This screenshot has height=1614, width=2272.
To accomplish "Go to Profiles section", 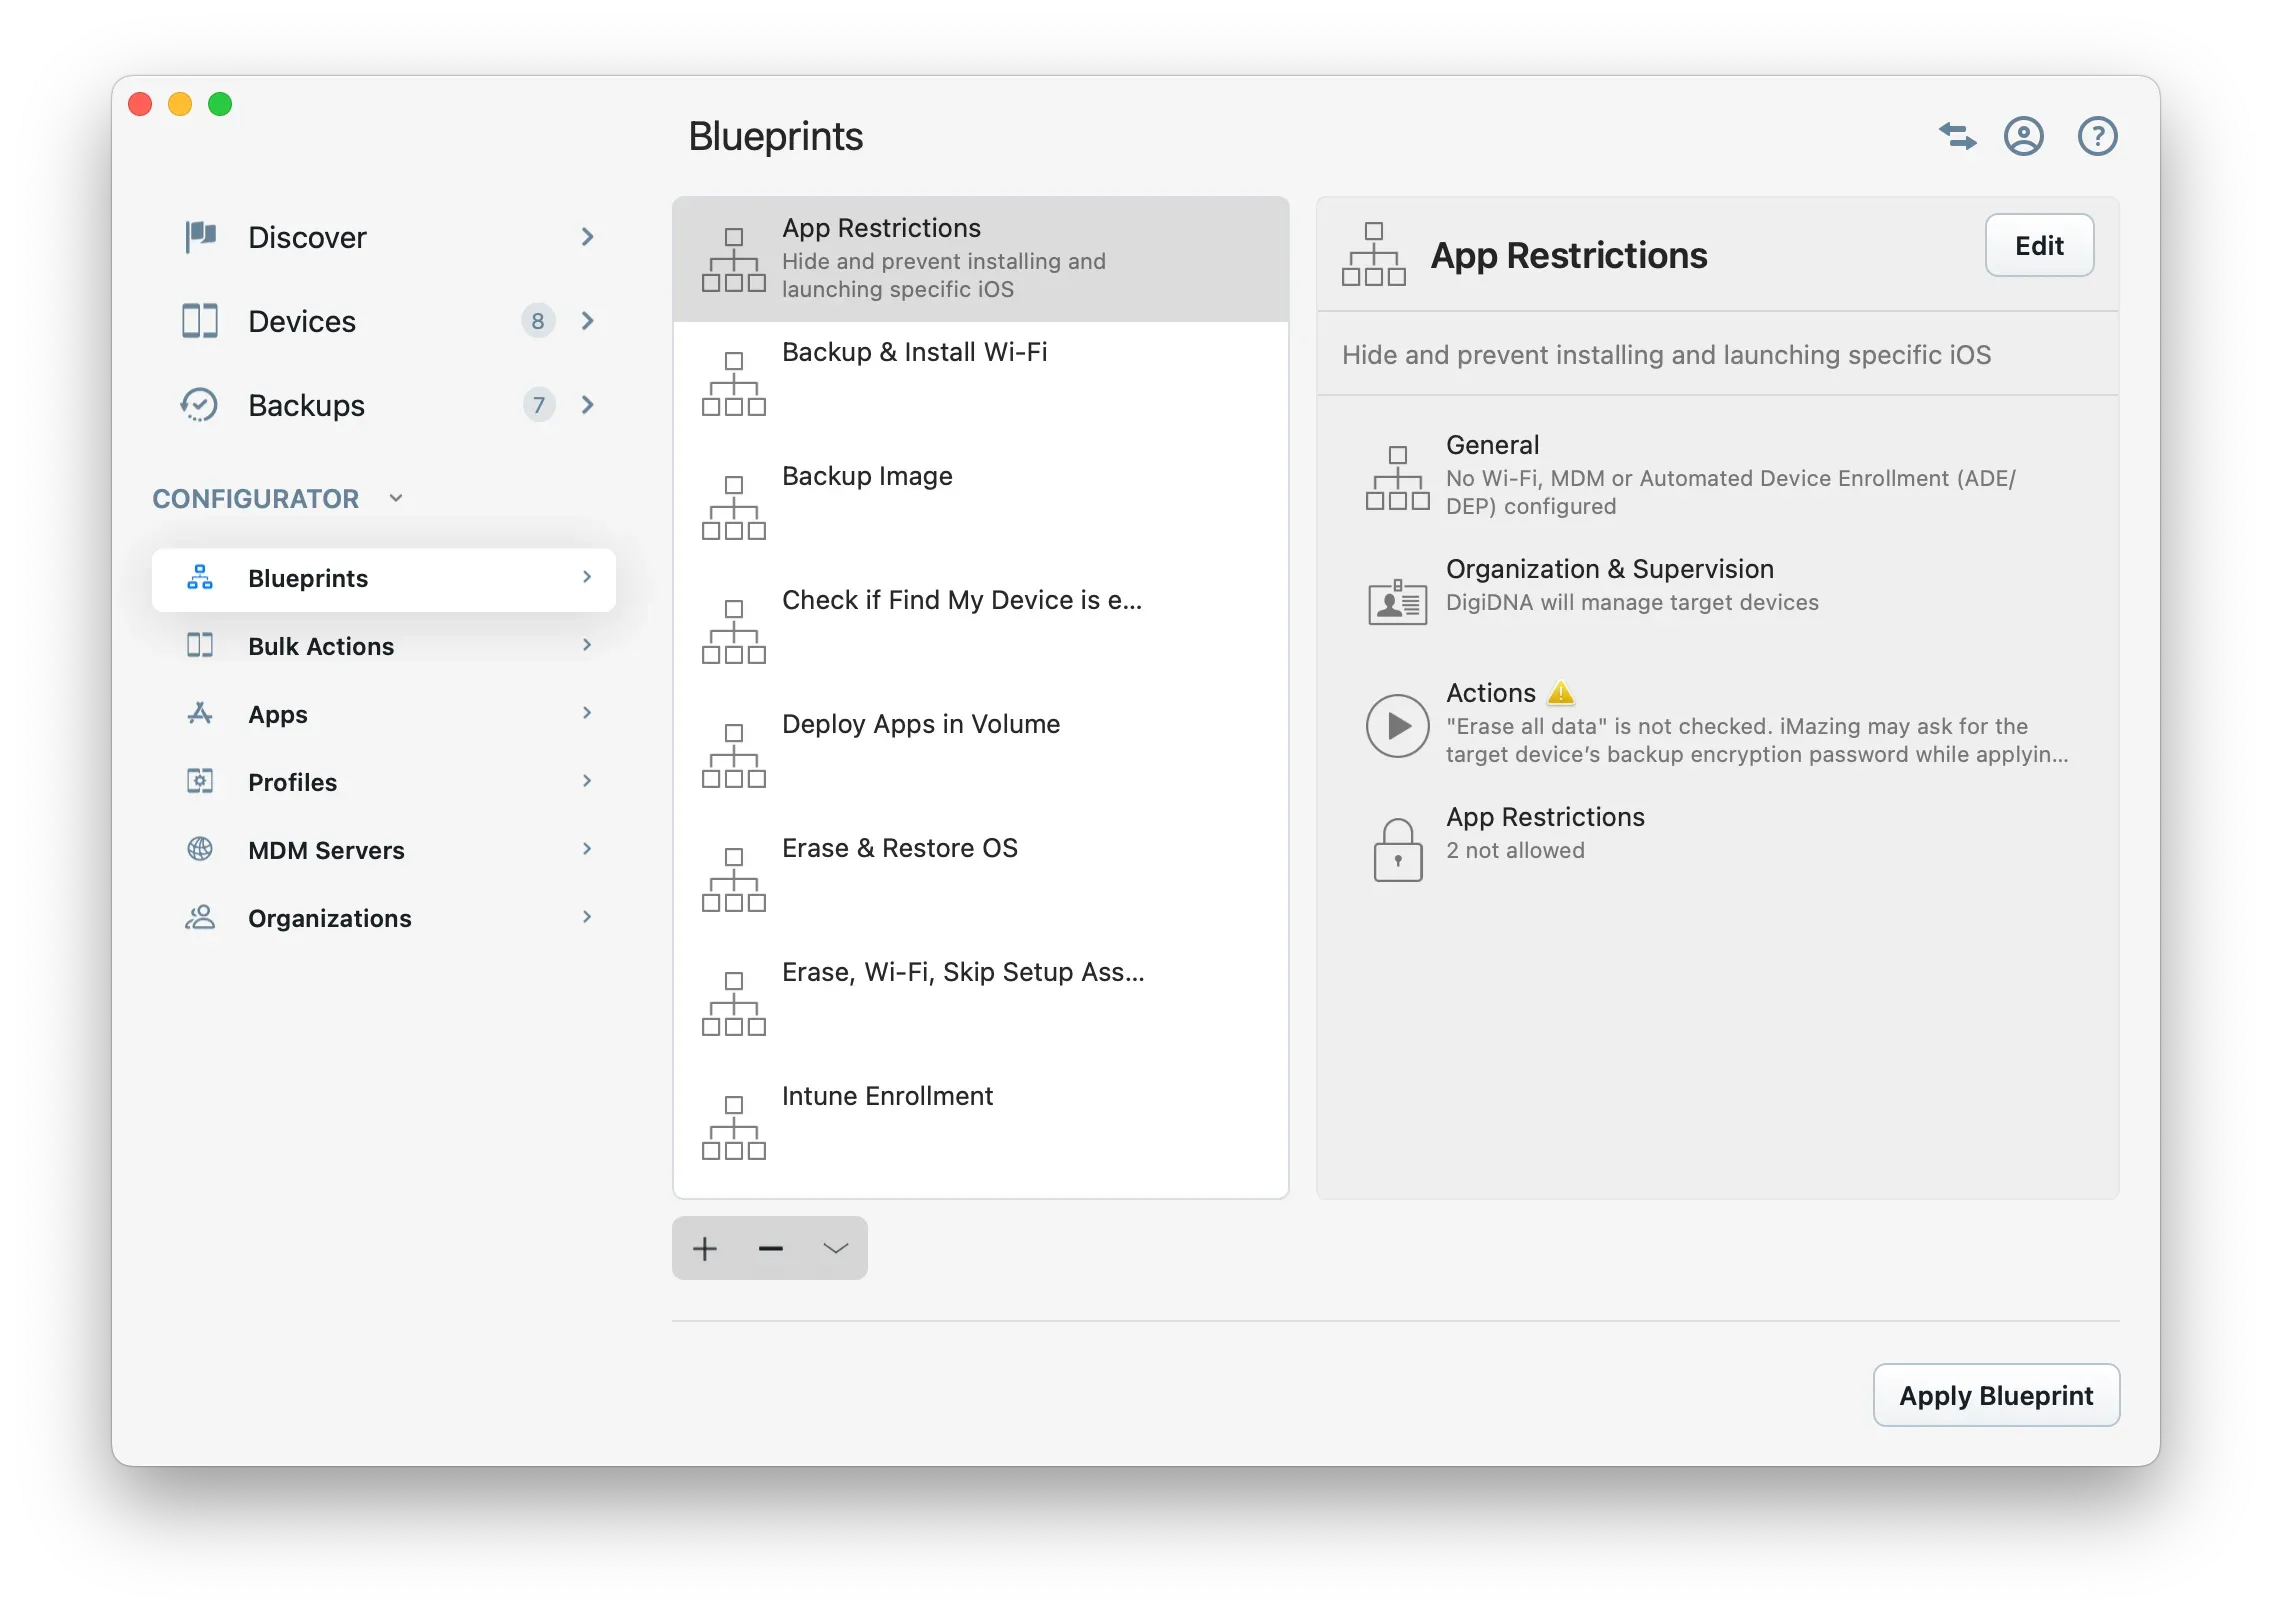I will (292, 782).
